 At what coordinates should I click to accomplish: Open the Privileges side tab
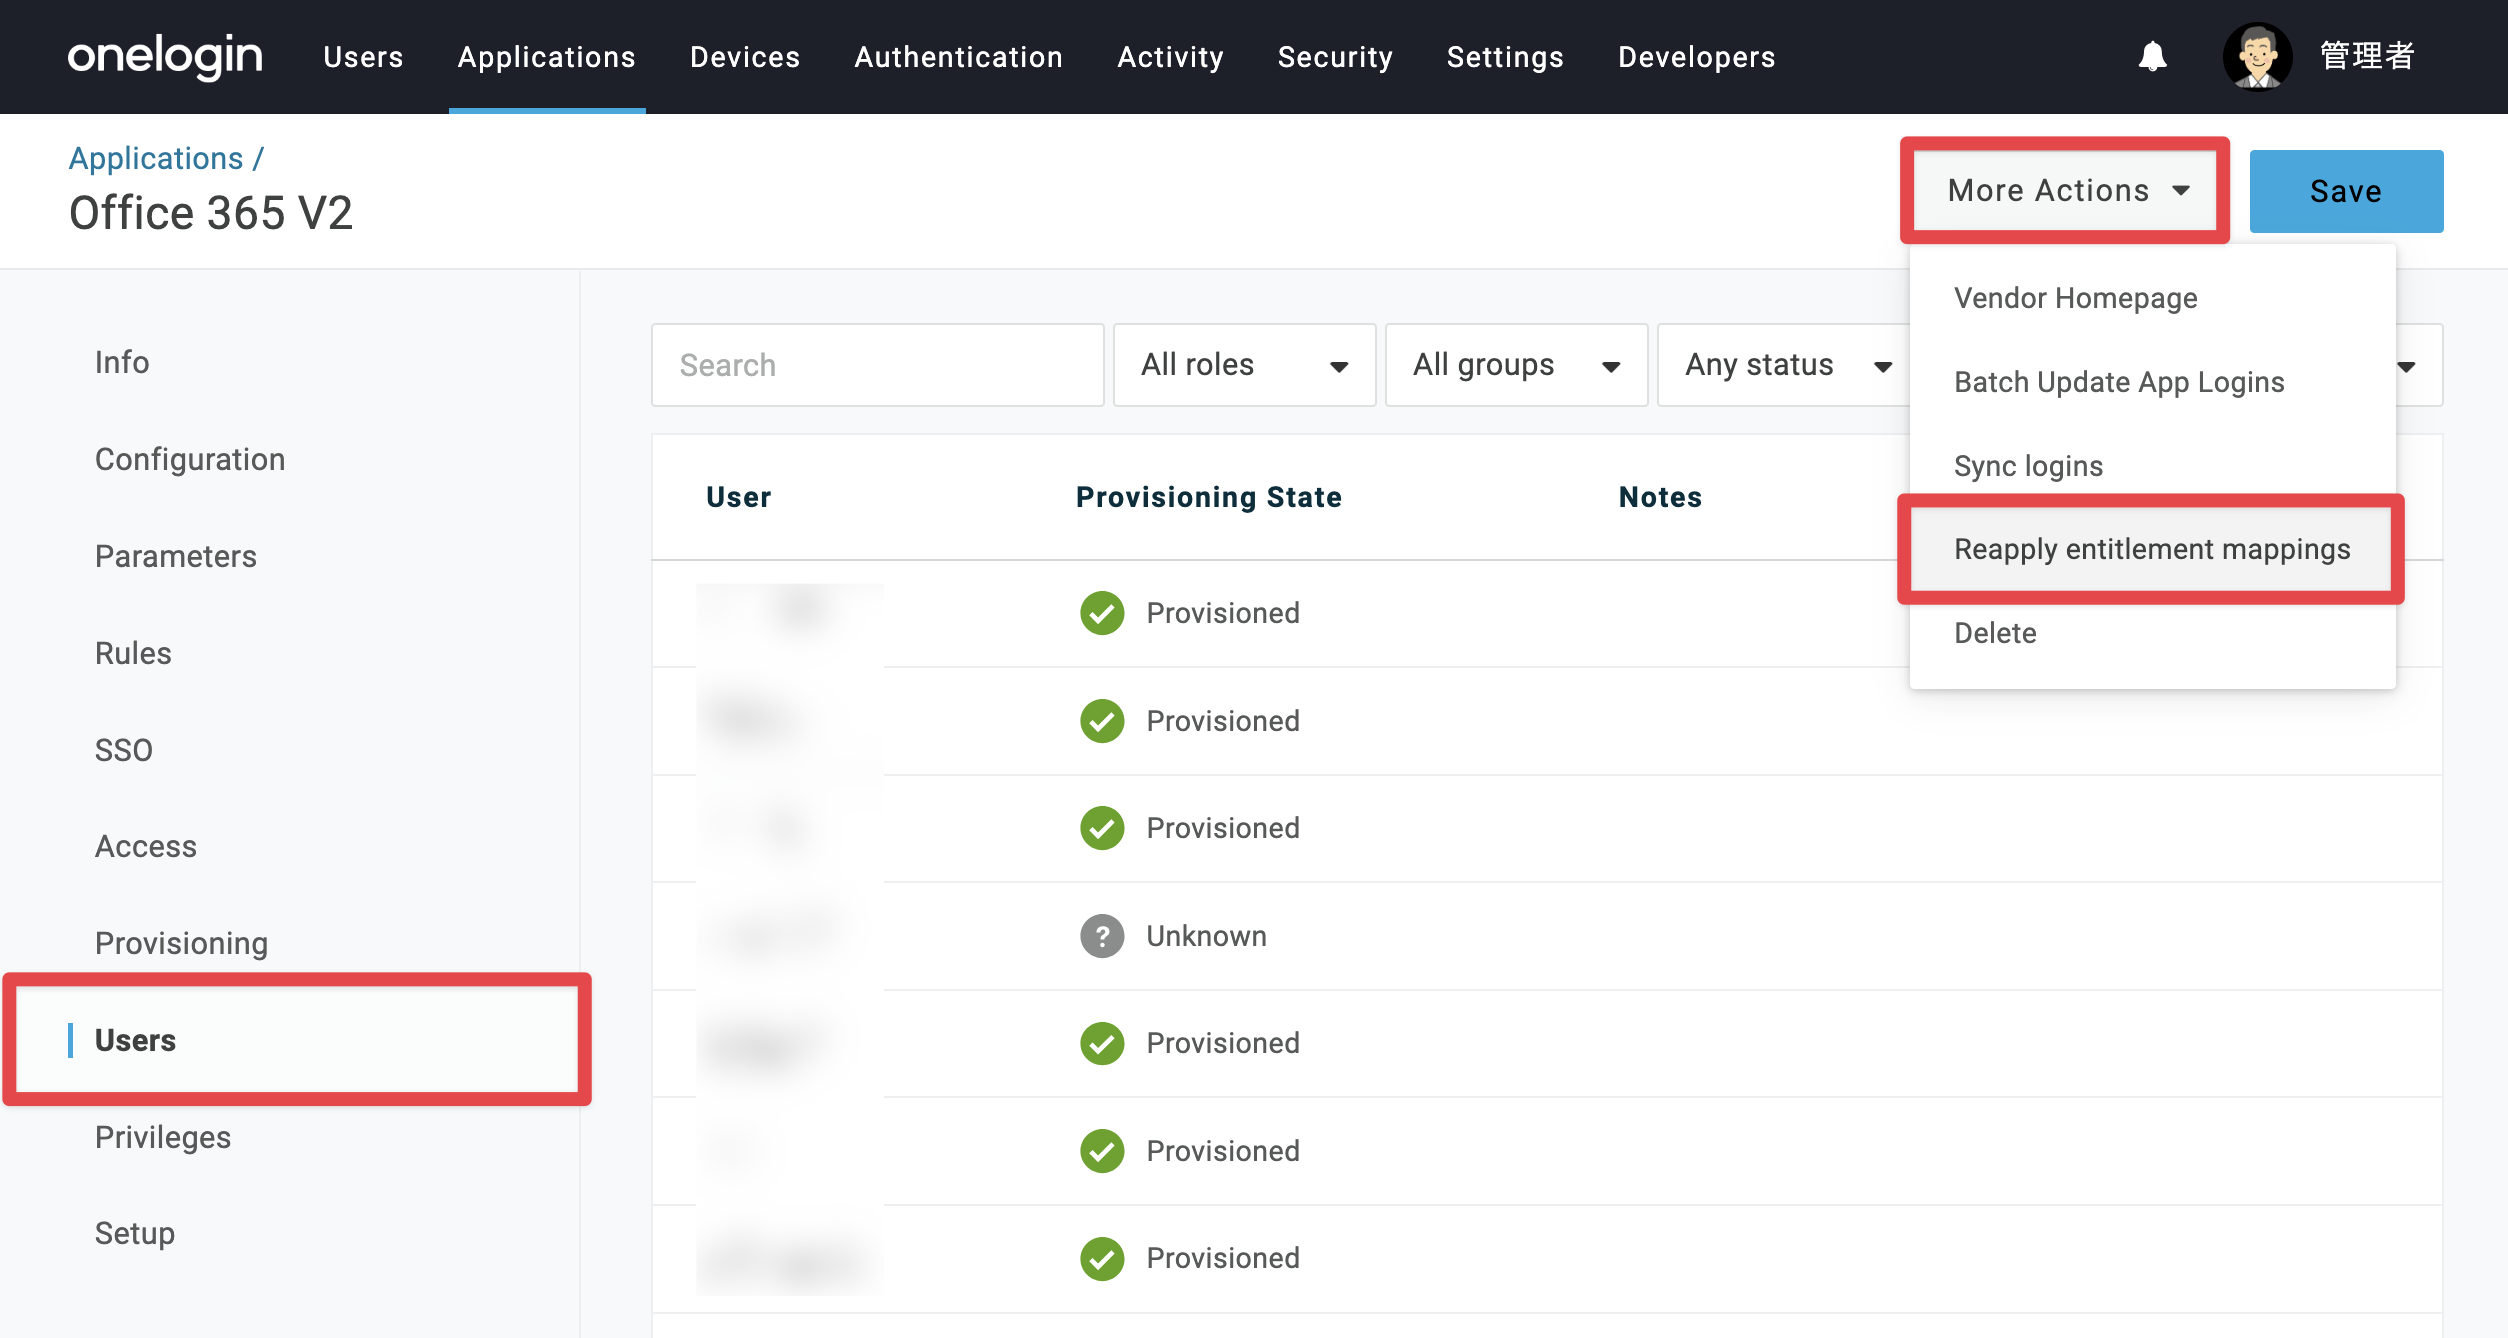pyautogui.click(x=163, y=1137)
